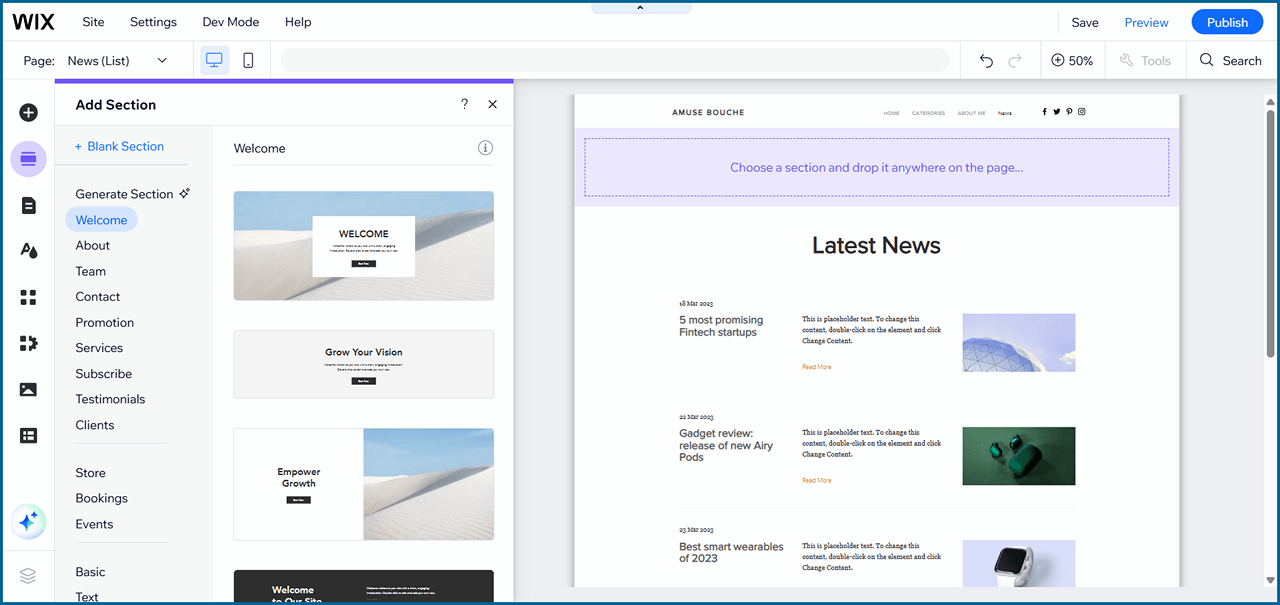Click the Latest News heading
Screen dimensions: 1280x605
tap(876, 245)
